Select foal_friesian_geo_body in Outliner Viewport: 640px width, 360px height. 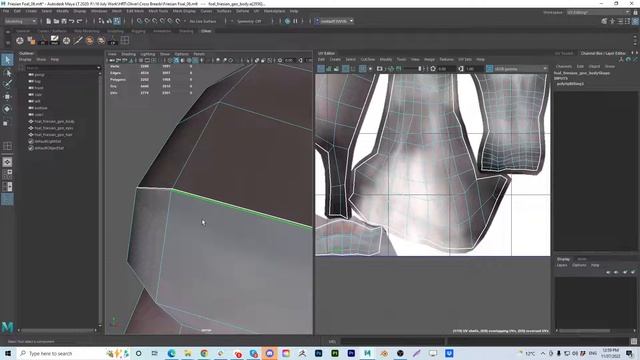pyautogui.click(x=54, y=122)
